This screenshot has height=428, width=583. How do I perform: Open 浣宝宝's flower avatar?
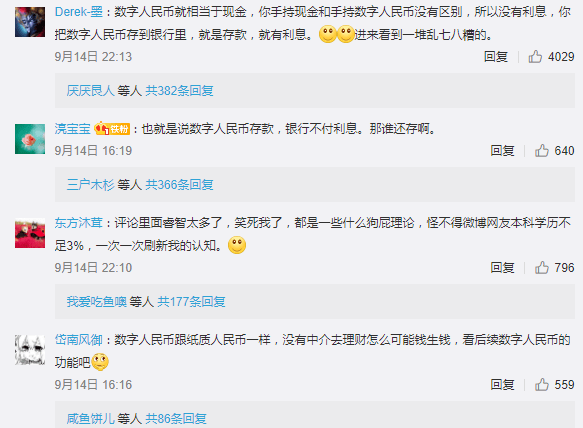[30, 139]
